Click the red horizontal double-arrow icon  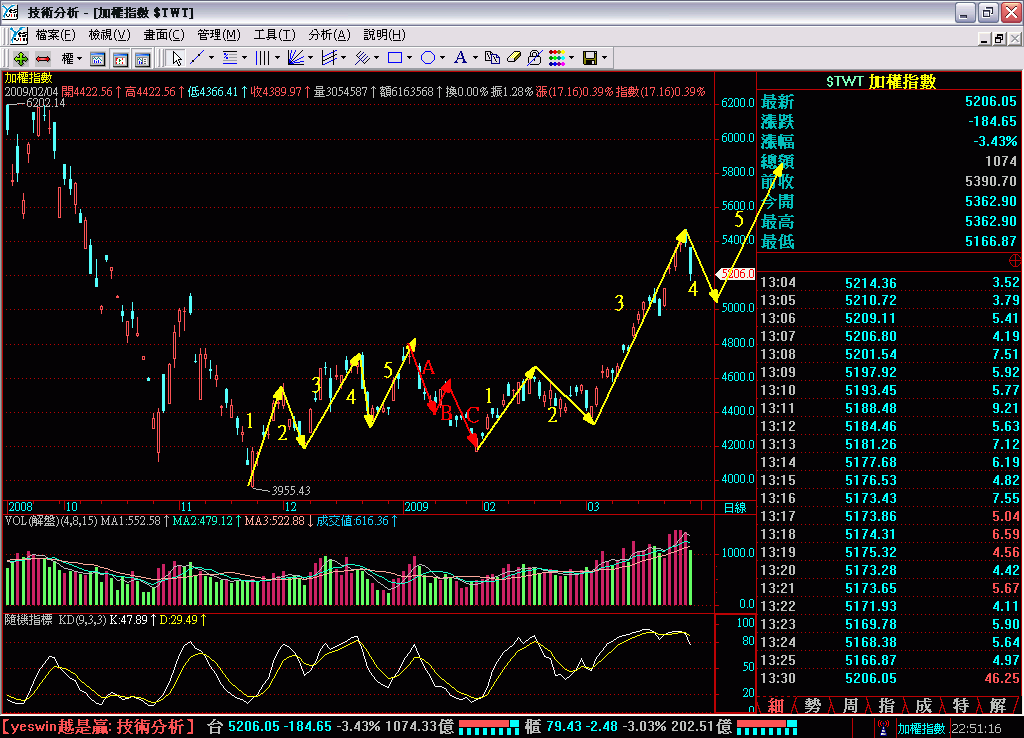coord(43,59)
